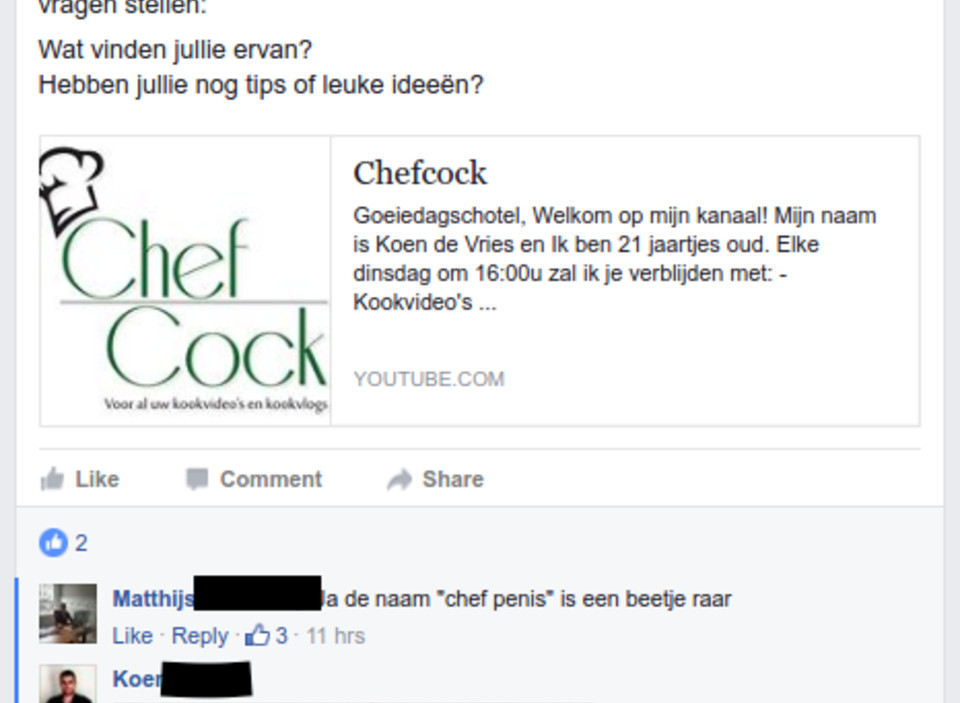Click the 11 hrs comment timestamp
The image size is (960, 703).
(x=336, y=636)
